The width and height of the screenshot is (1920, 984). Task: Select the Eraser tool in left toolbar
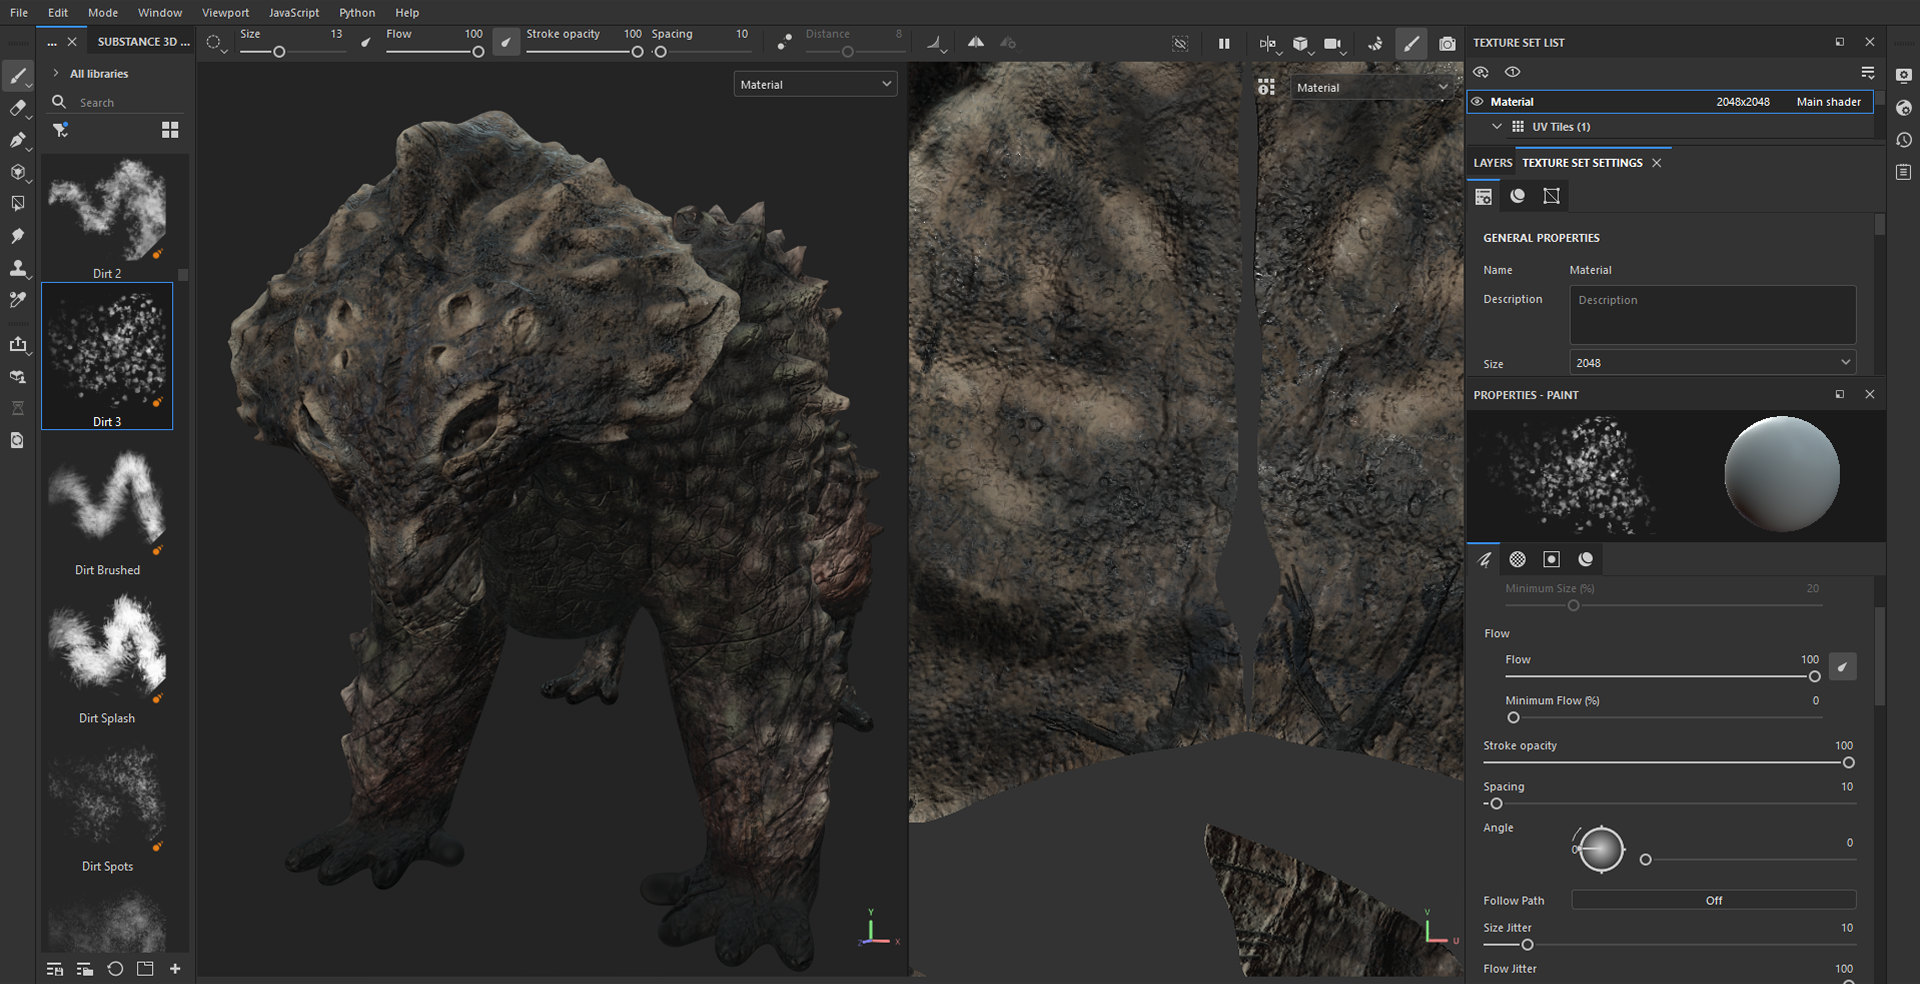pos(17,108)
